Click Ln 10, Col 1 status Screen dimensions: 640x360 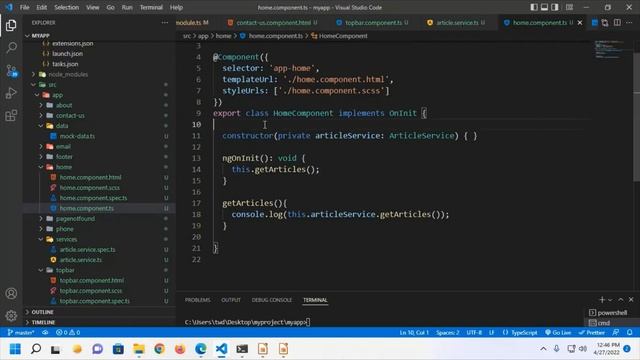[414, 333]
